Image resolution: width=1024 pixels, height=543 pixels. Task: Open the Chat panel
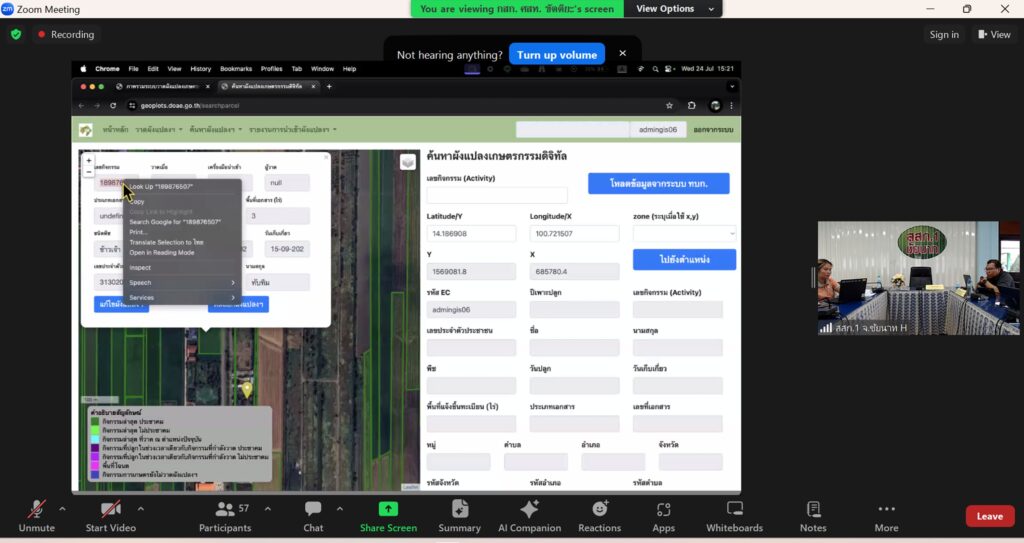(313, 509)
